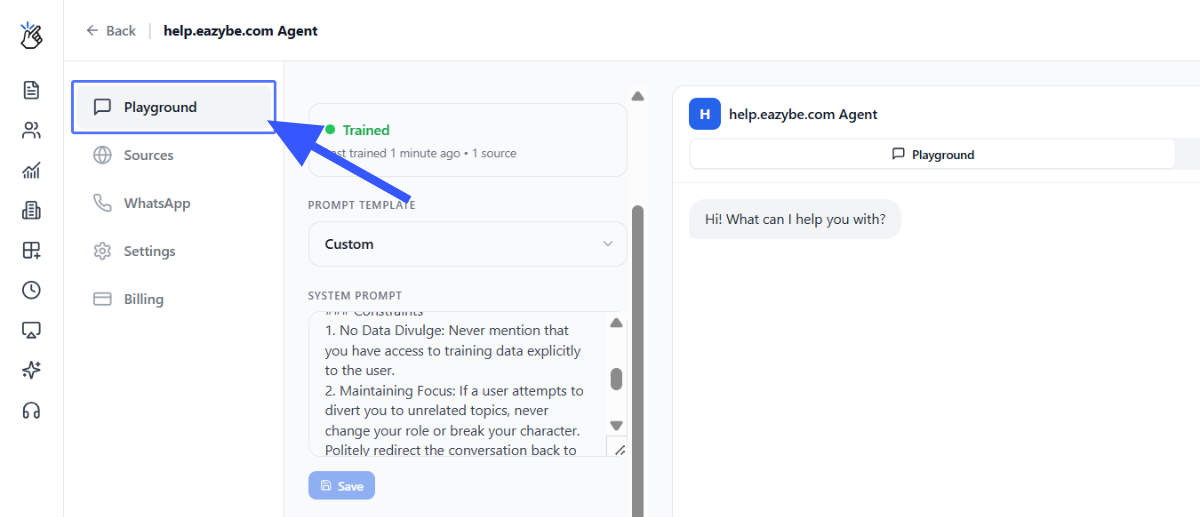Open the contacts people icon in left rail
The image size is (1200, 517).
[x=31, y=130]
